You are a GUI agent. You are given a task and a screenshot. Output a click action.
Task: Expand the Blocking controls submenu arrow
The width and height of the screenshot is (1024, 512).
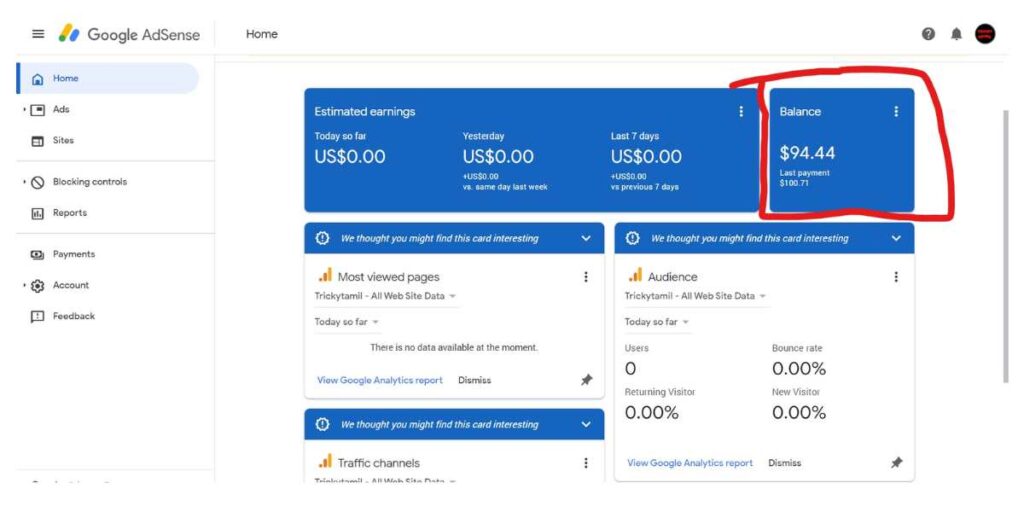click(24, 182)
